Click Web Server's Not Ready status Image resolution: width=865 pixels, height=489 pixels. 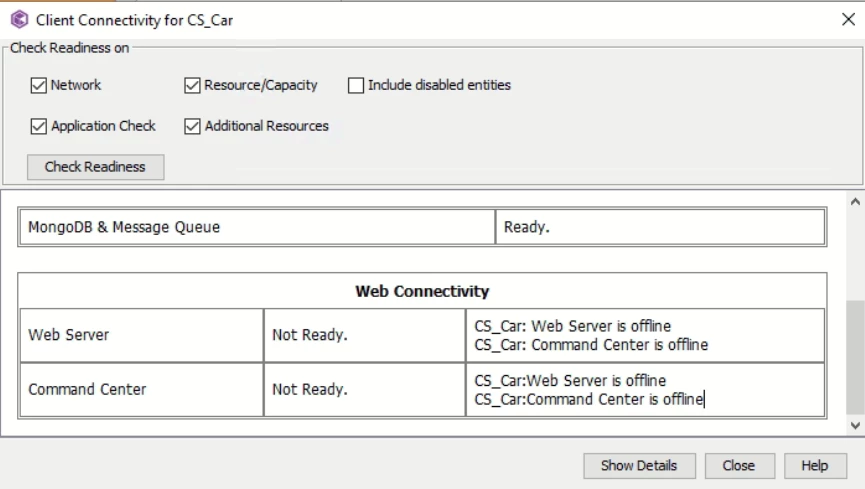310,335
